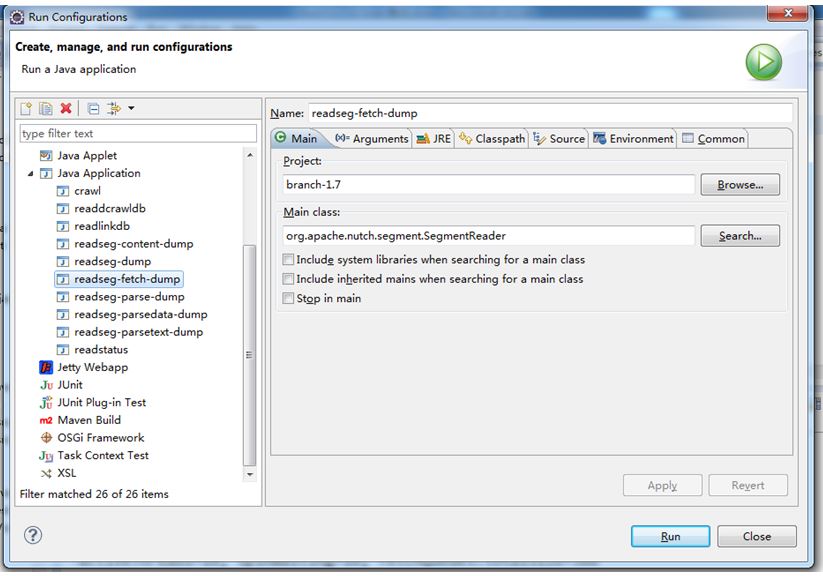Click the New launch configuration icon
823x576 pixels.
point(27,108)
